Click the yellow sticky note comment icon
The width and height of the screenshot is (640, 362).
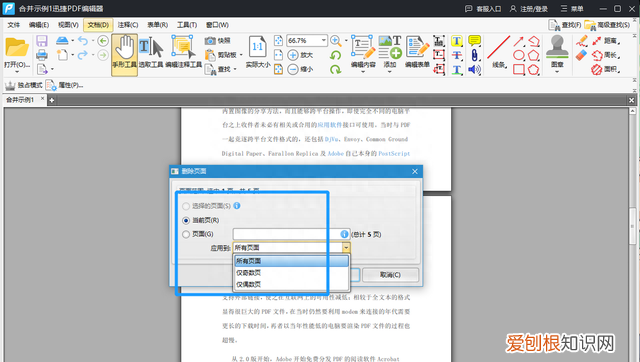point(474,40)
